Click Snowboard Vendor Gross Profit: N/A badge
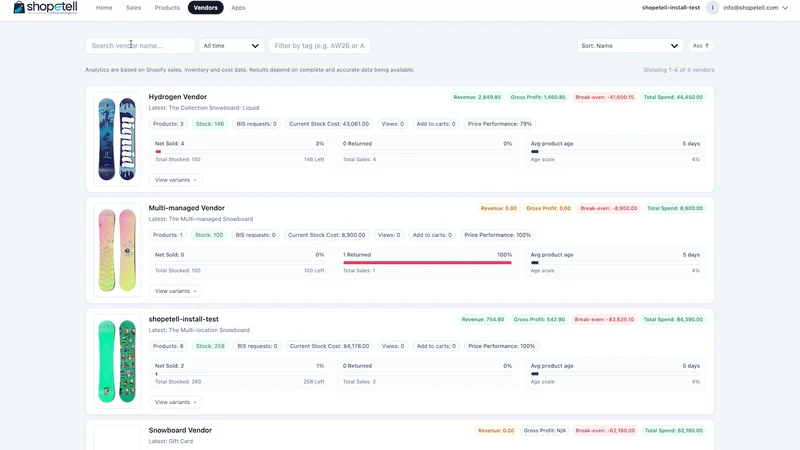This screenshot has height=450, width=800. [x=544, y=431]
